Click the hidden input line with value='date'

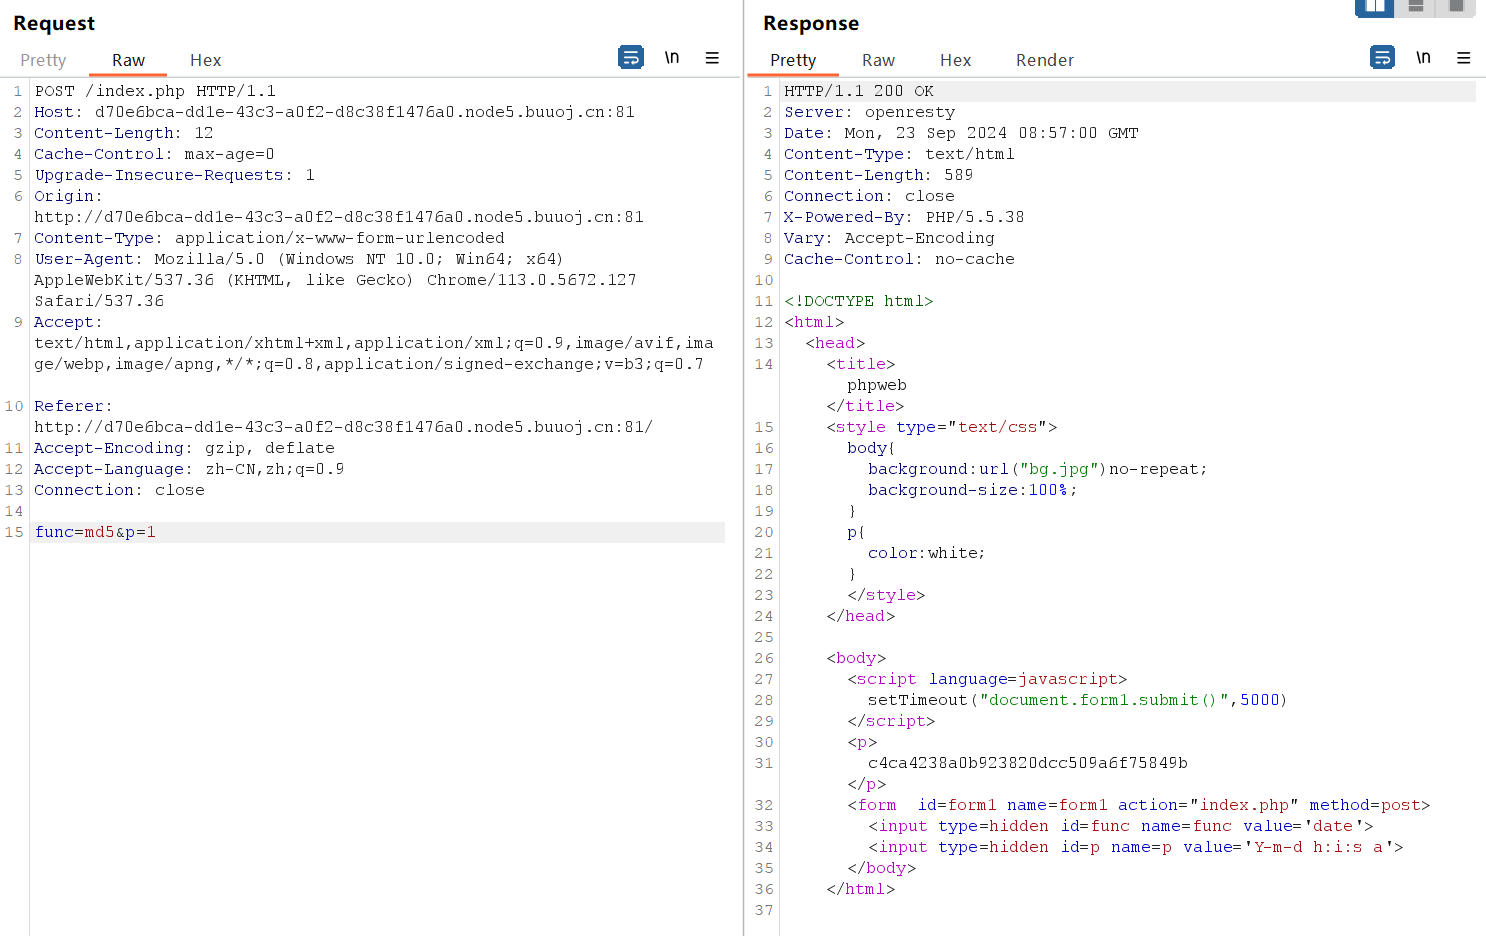pyautogui.click(x=1121, y=826)
